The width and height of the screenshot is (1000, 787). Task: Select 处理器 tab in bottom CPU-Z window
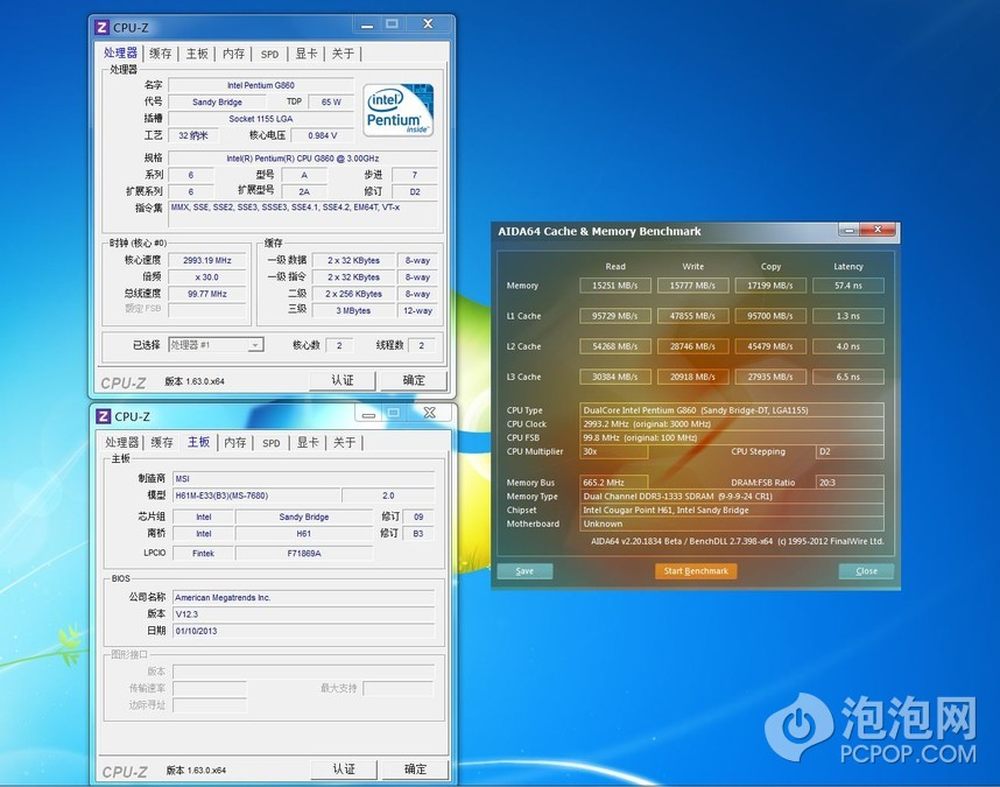(122, 443)
